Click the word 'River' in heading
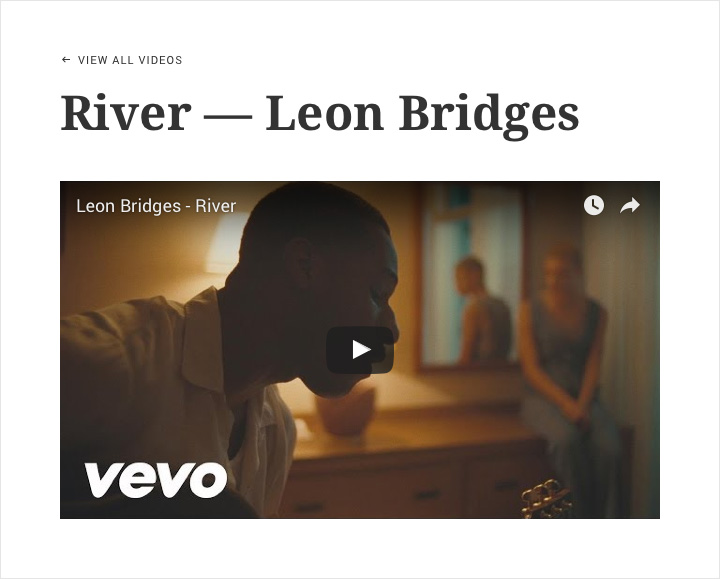The height and width of the screenshot is (579, 720). (x=126, y=112)
